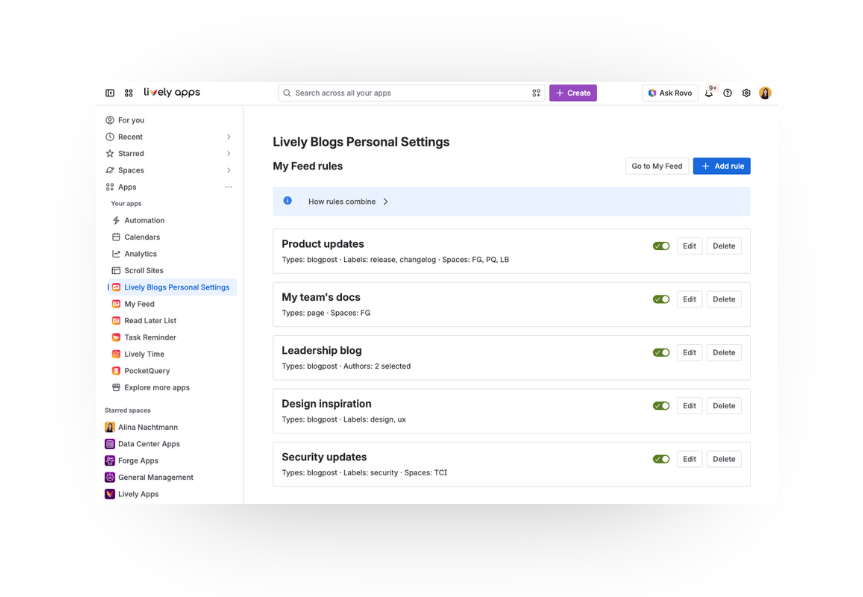Click the Lively Apps space icon

point(110,494)
